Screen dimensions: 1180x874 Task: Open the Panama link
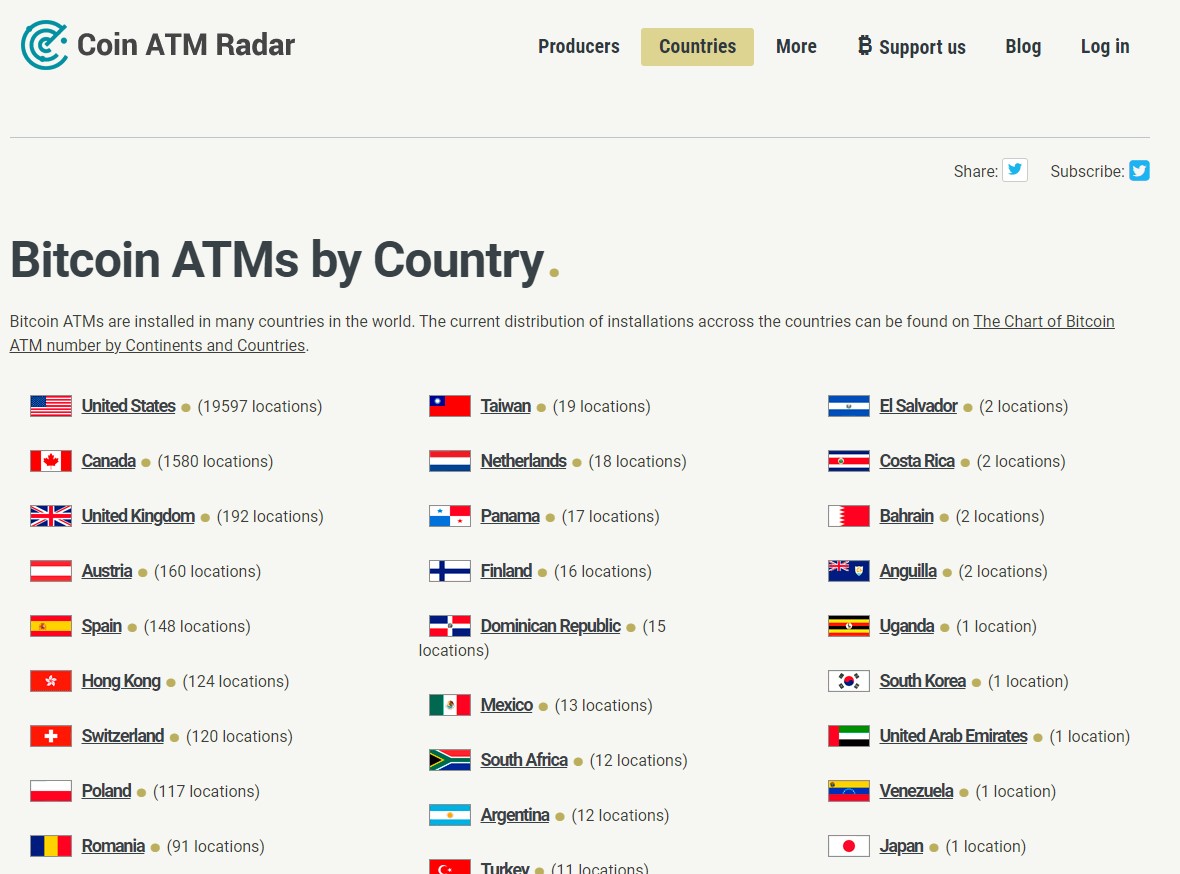510,516
